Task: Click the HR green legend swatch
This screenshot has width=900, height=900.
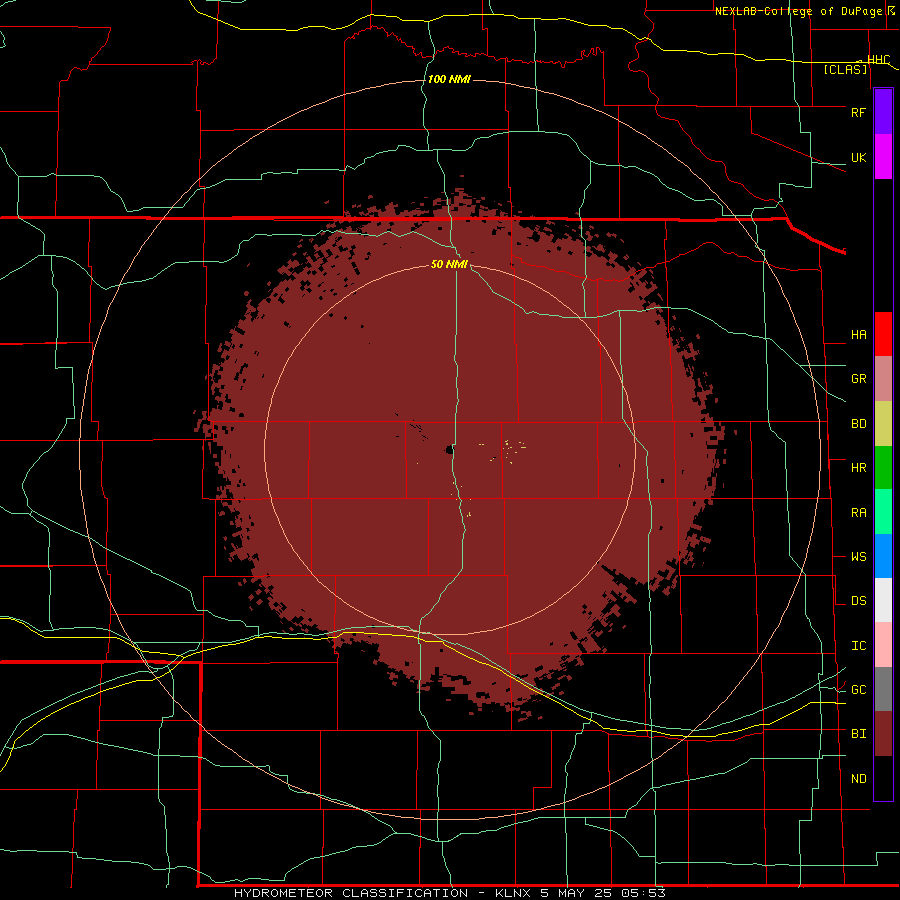Action: [883, 468]
